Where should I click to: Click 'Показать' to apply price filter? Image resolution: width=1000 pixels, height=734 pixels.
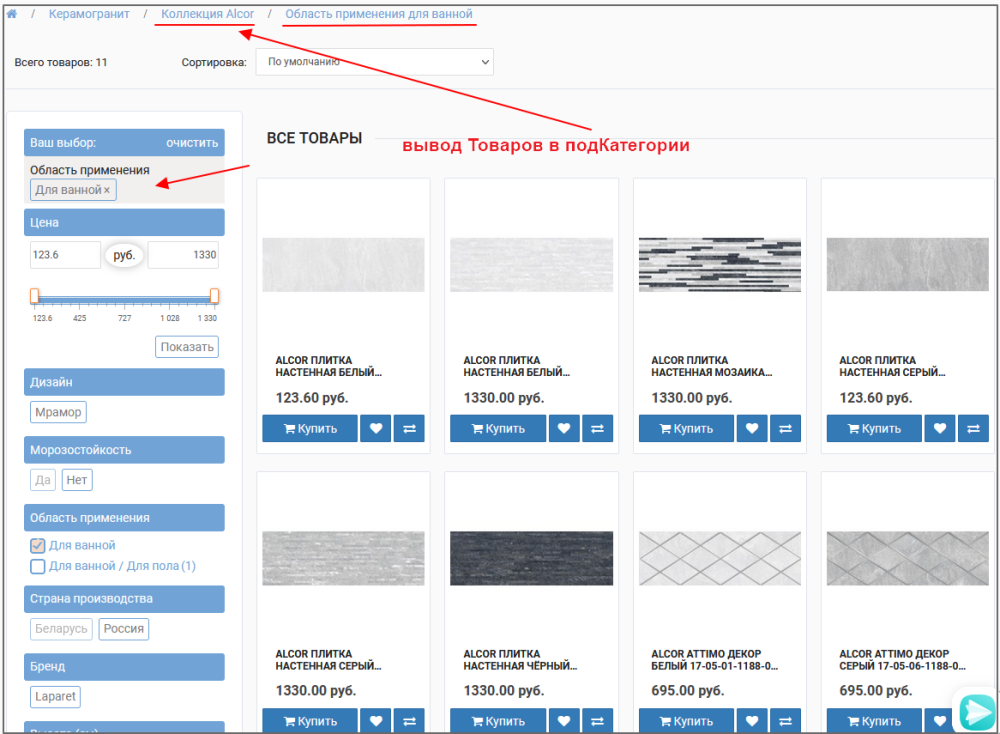pos(187,347)
